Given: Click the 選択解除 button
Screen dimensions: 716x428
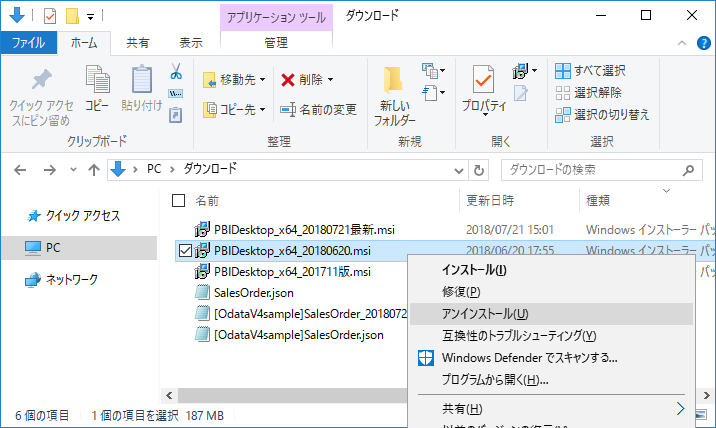Looking at the screenshot, I should tap(588, 93).
